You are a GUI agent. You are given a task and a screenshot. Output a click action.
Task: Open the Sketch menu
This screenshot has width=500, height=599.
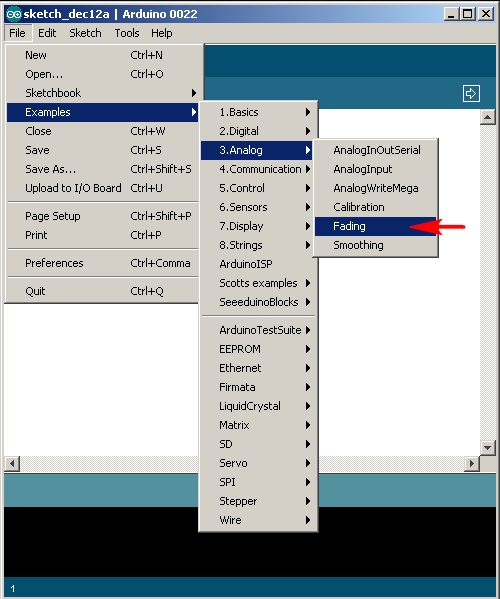pyautogui.click(x=85, y=33)
